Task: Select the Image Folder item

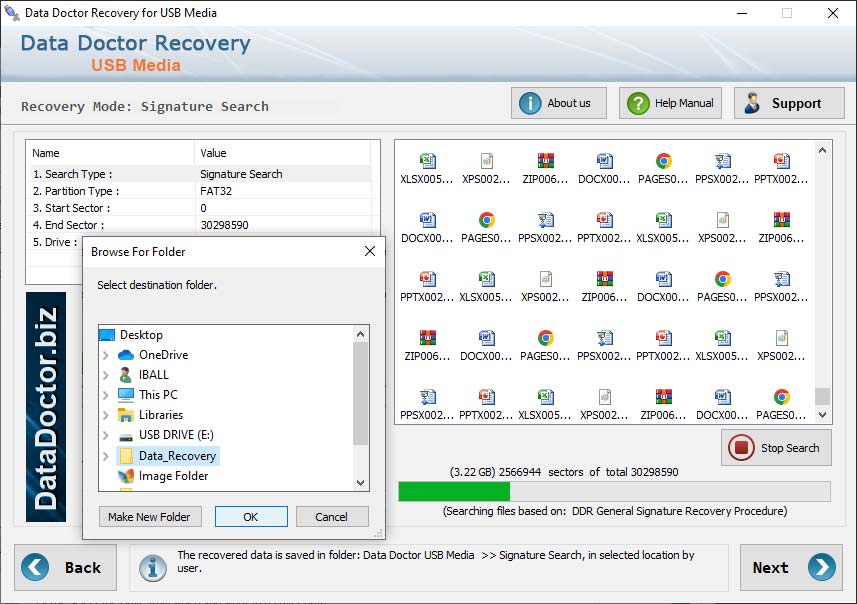Action: 173,476
